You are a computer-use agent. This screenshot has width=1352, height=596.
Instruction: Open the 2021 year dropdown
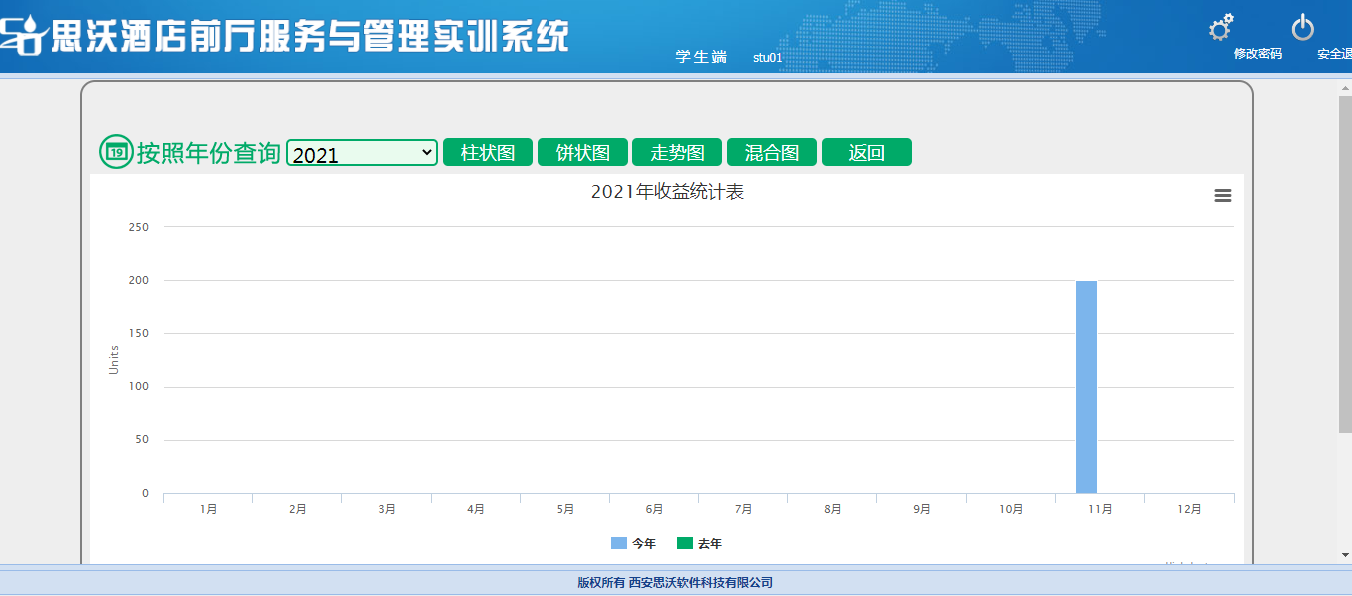tap(362, 153)
